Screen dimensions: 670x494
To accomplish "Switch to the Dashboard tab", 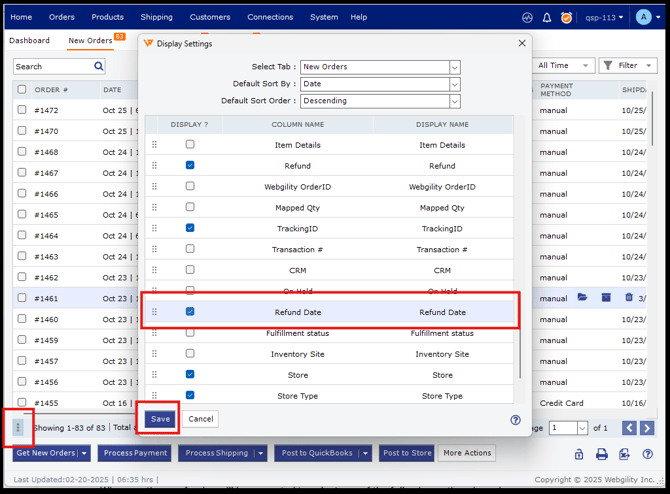I will pyautogui.click(x=29, y=41).
